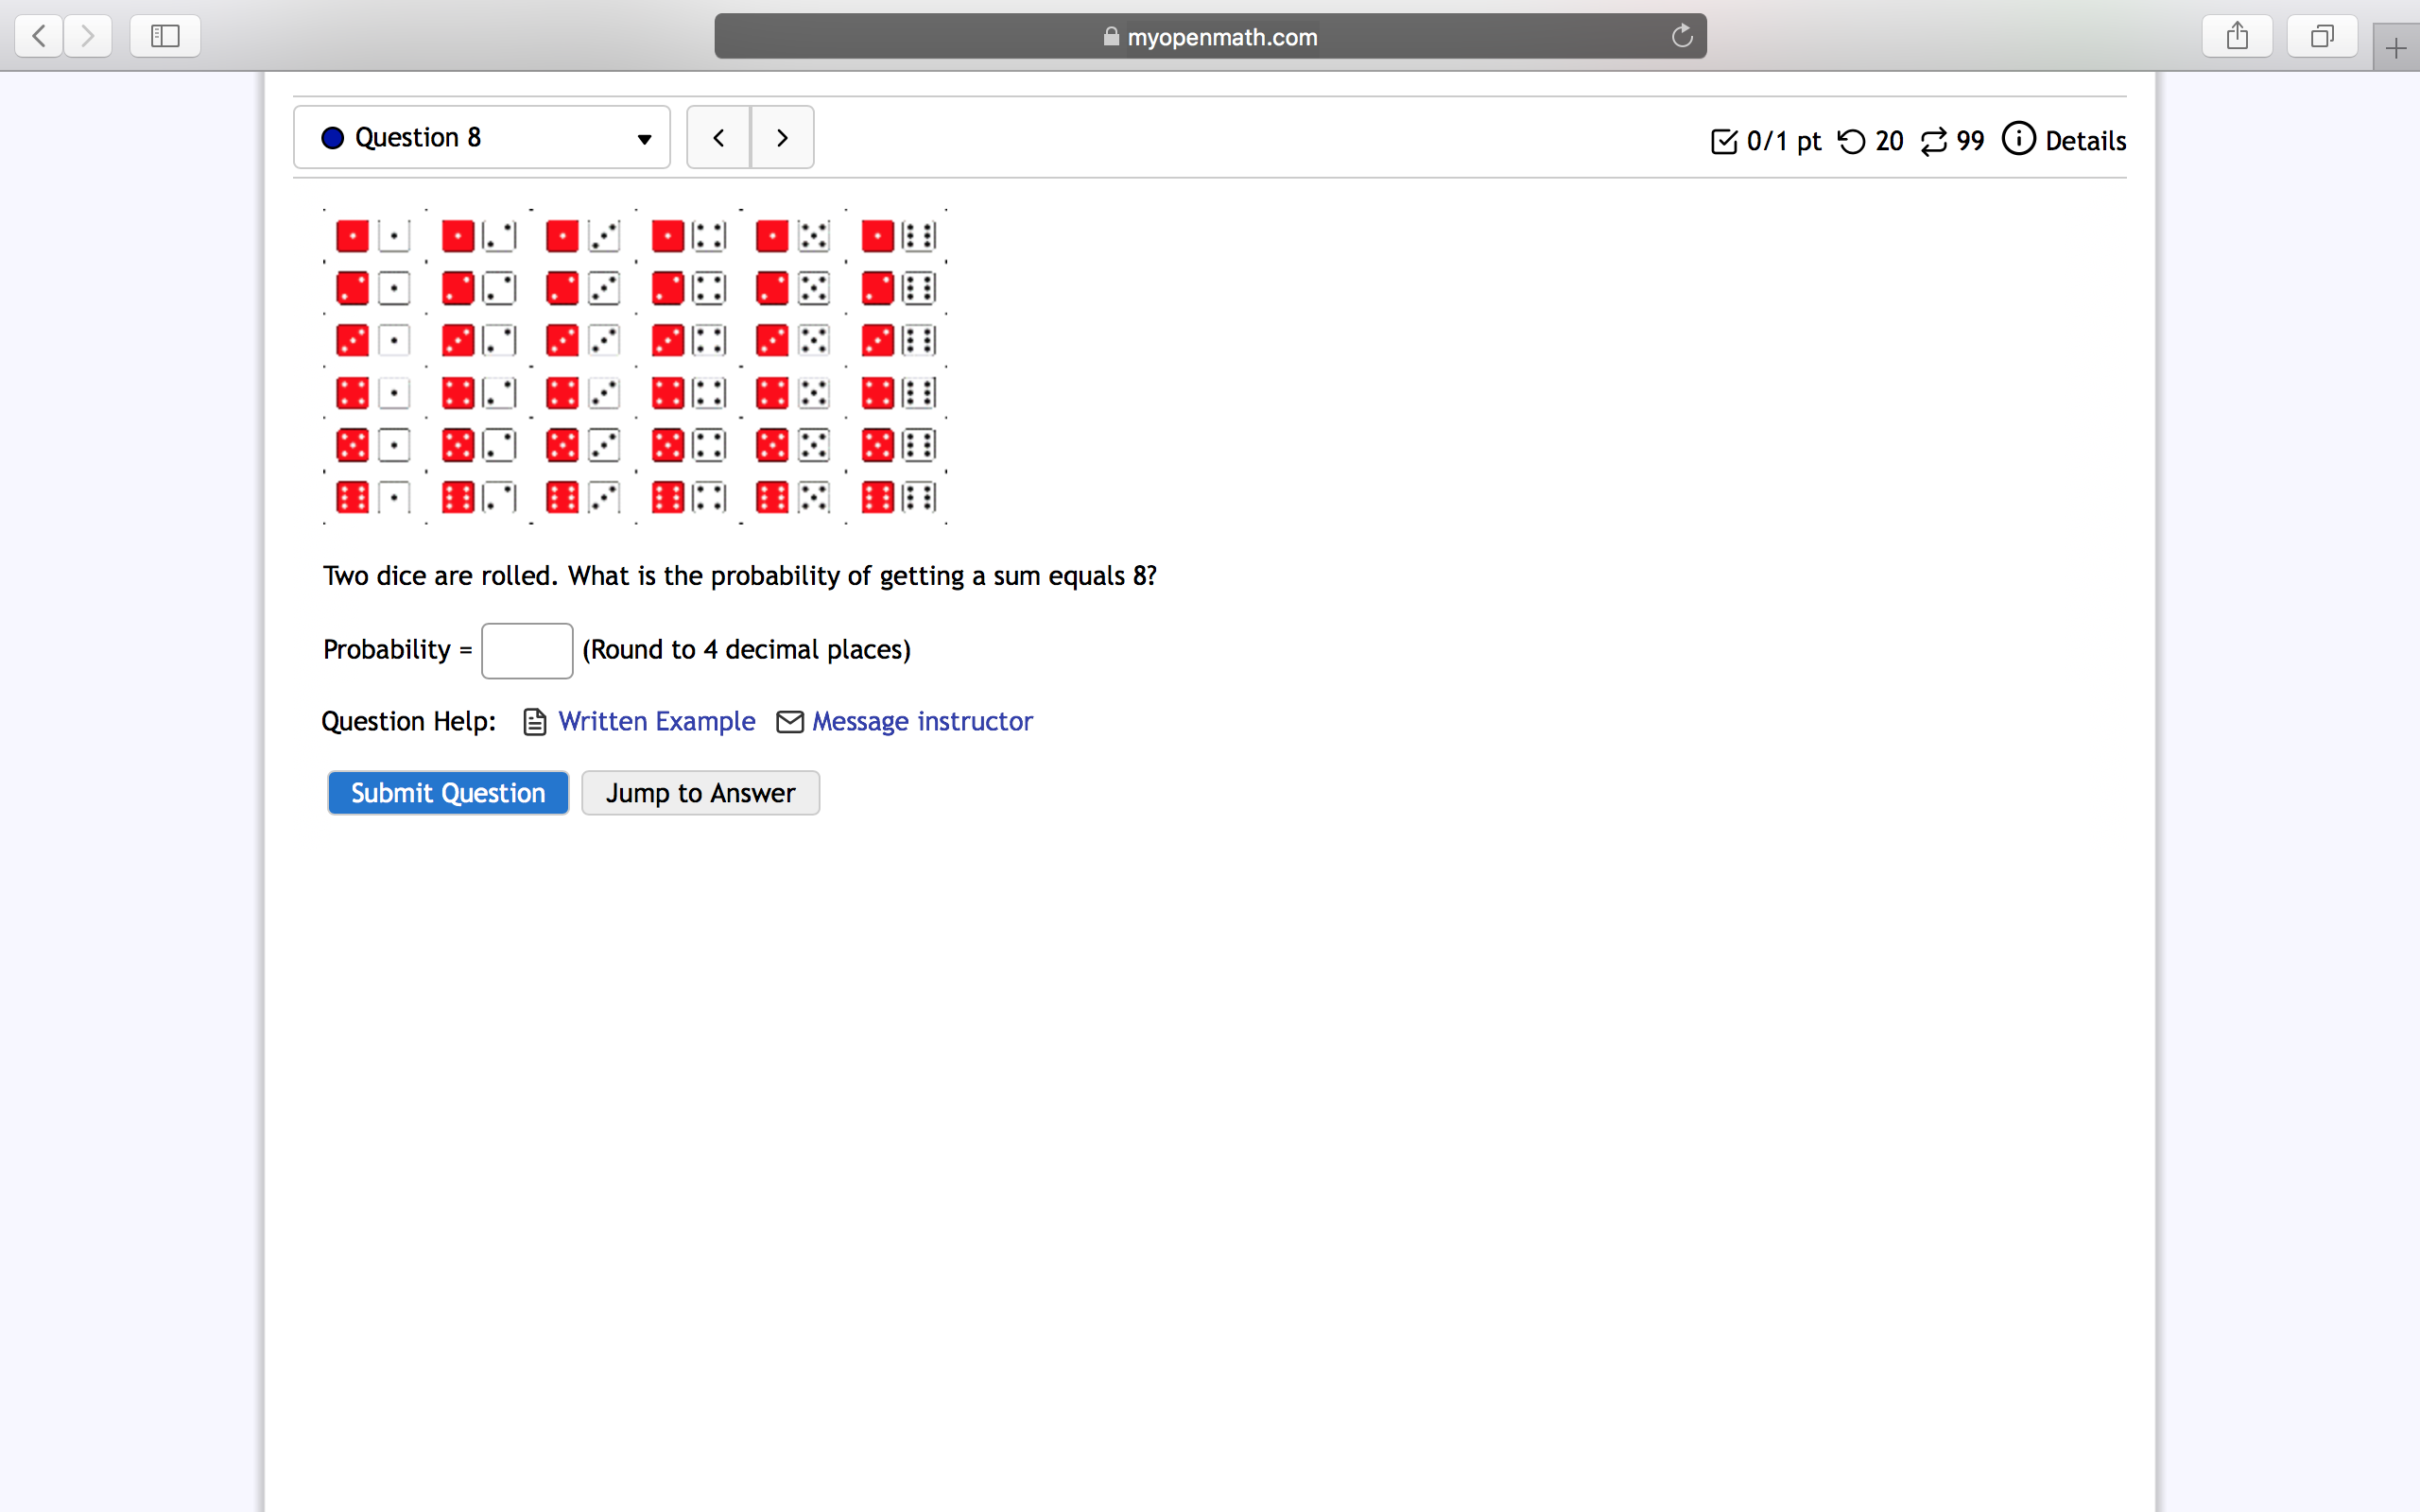Click the browser back arrow
Image resolution: width=2420 pixels, height=1512 pixels.
[37, 35]
